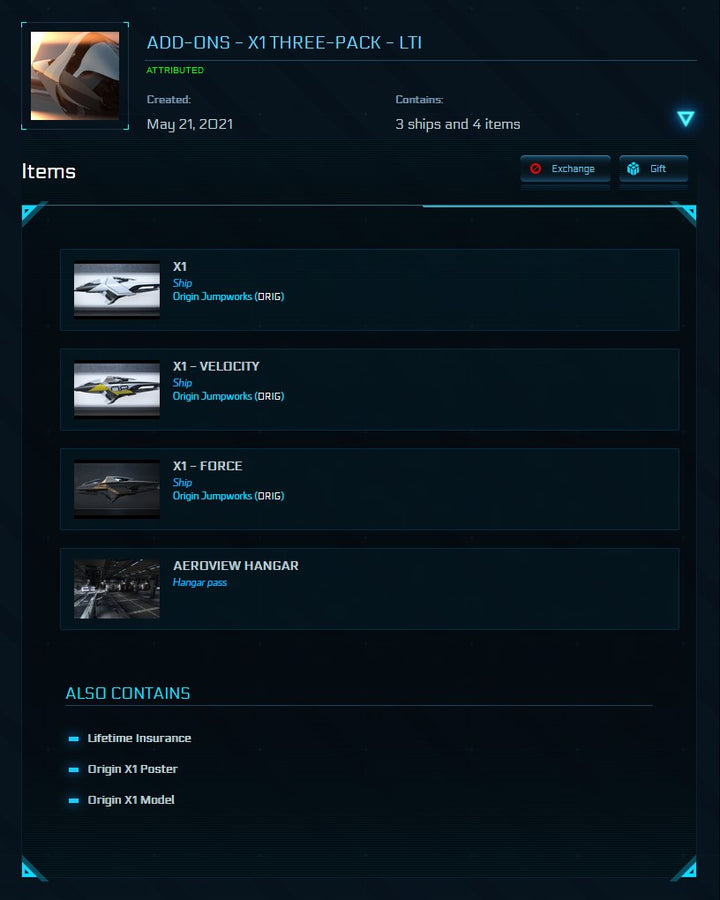
Task: Select the X1 ship thumbnail
Action: click(x=117, y=289)
